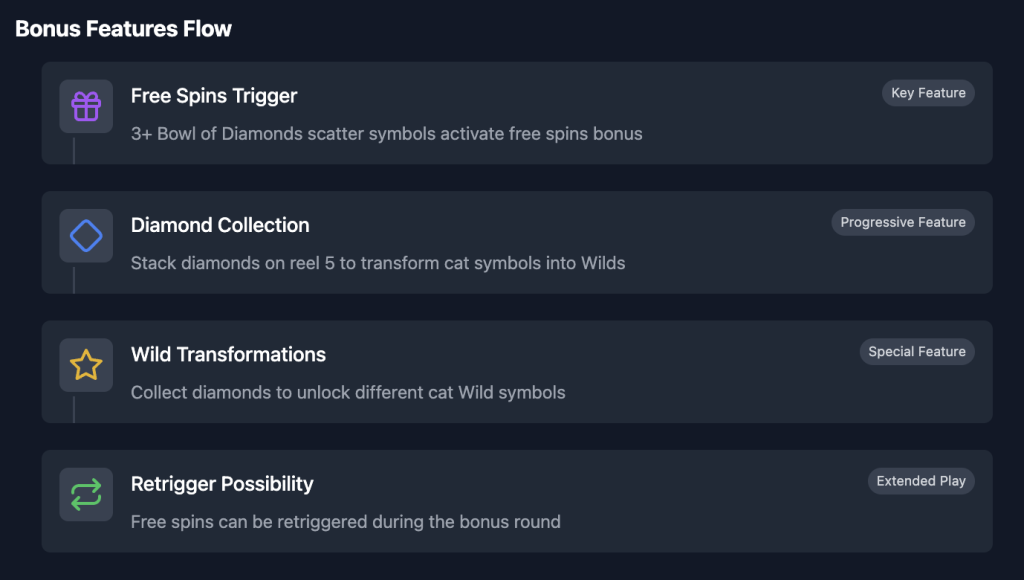
Task: Click the green retrigger arrows icon
Action: tap(86, 494)
